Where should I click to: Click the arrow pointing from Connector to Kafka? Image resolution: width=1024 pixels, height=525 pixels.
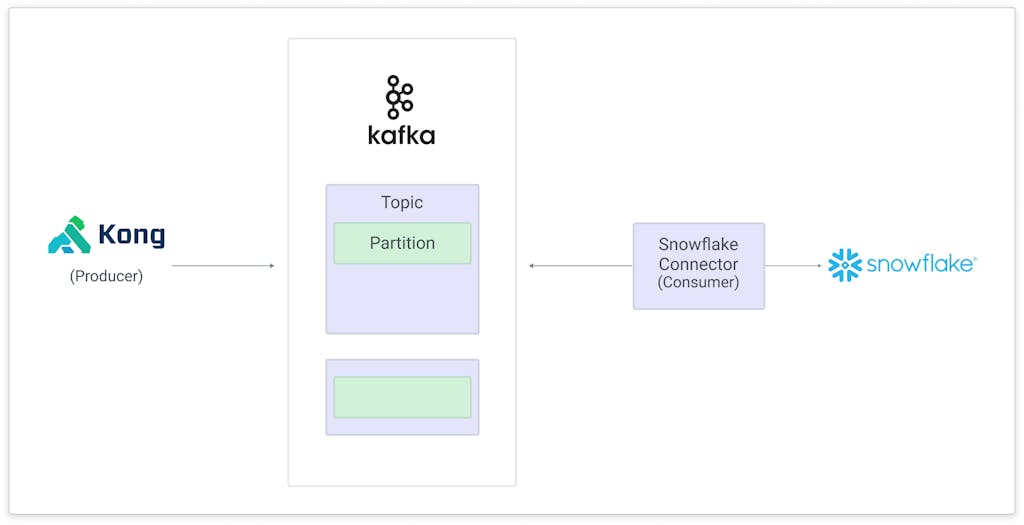click(580, 266)
